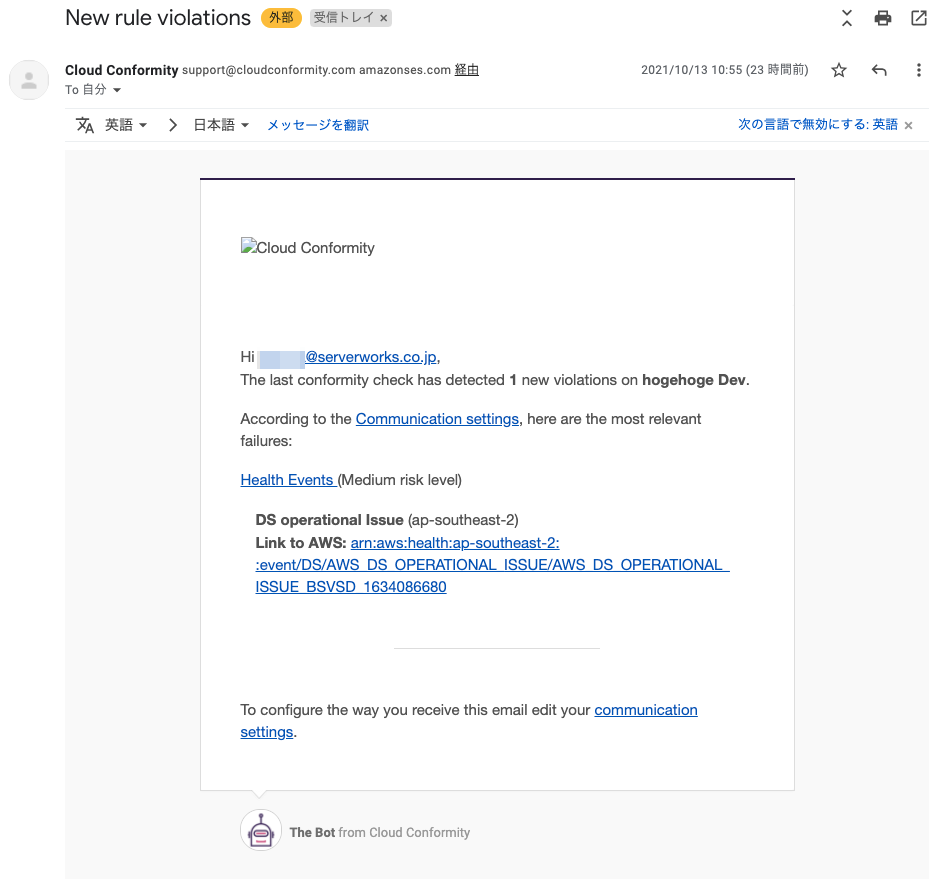This screenshot has width=938, height=891.
Task: Click the serverworks.co.jp email address link
Action: point(371,357)
